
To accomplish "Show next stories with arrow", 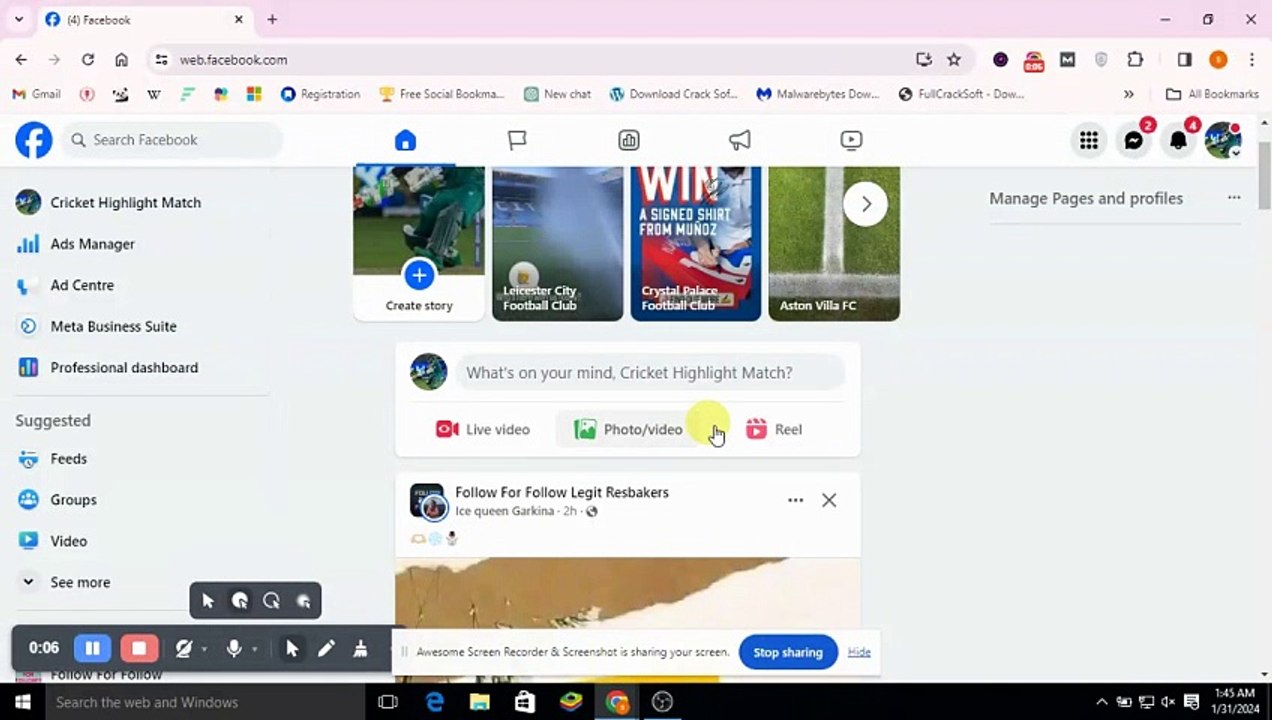I will point(866,205).
